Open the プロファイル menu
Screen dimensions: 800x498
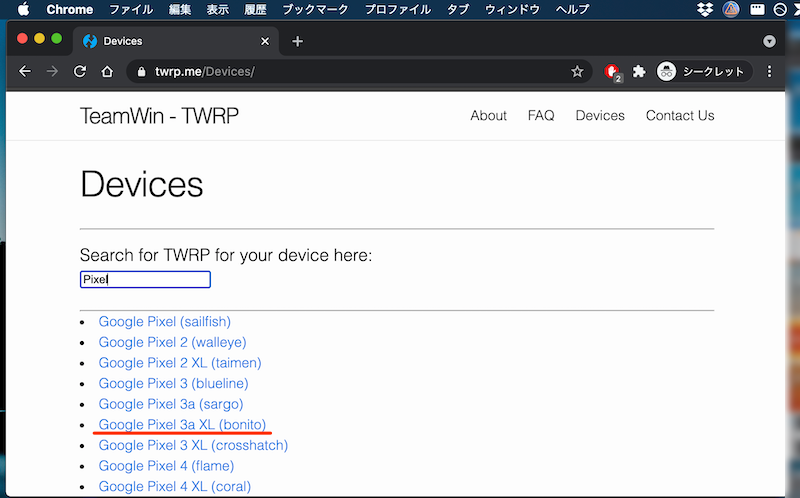click(397, 9)
